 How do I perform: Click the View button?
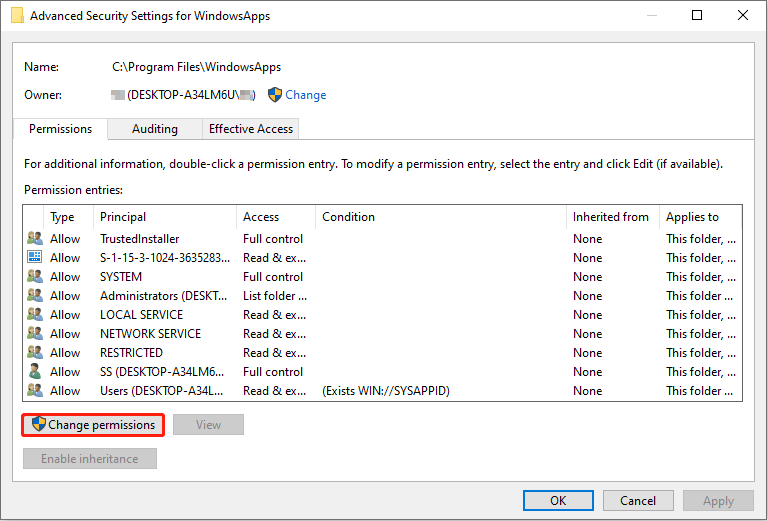pos(208,425)
